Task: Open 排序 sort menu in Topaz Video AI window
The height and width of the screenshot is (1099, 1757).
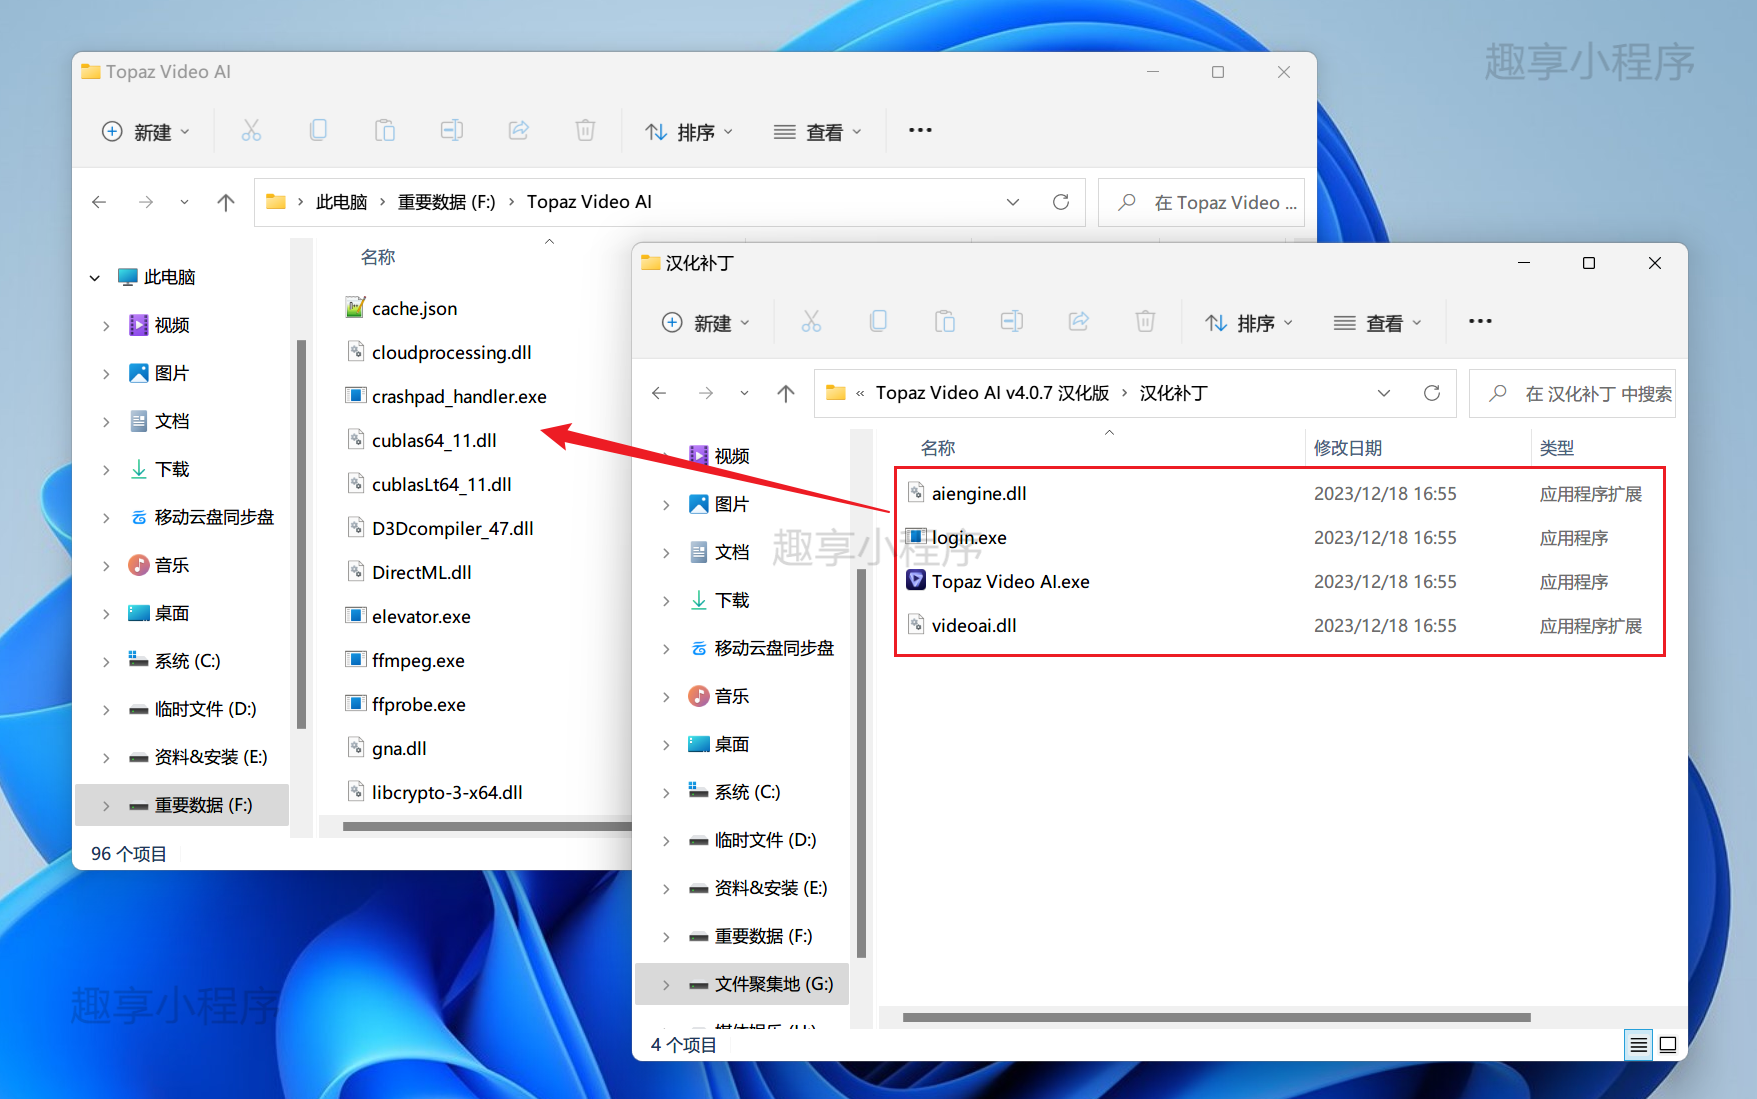Action: pos(689,132)
